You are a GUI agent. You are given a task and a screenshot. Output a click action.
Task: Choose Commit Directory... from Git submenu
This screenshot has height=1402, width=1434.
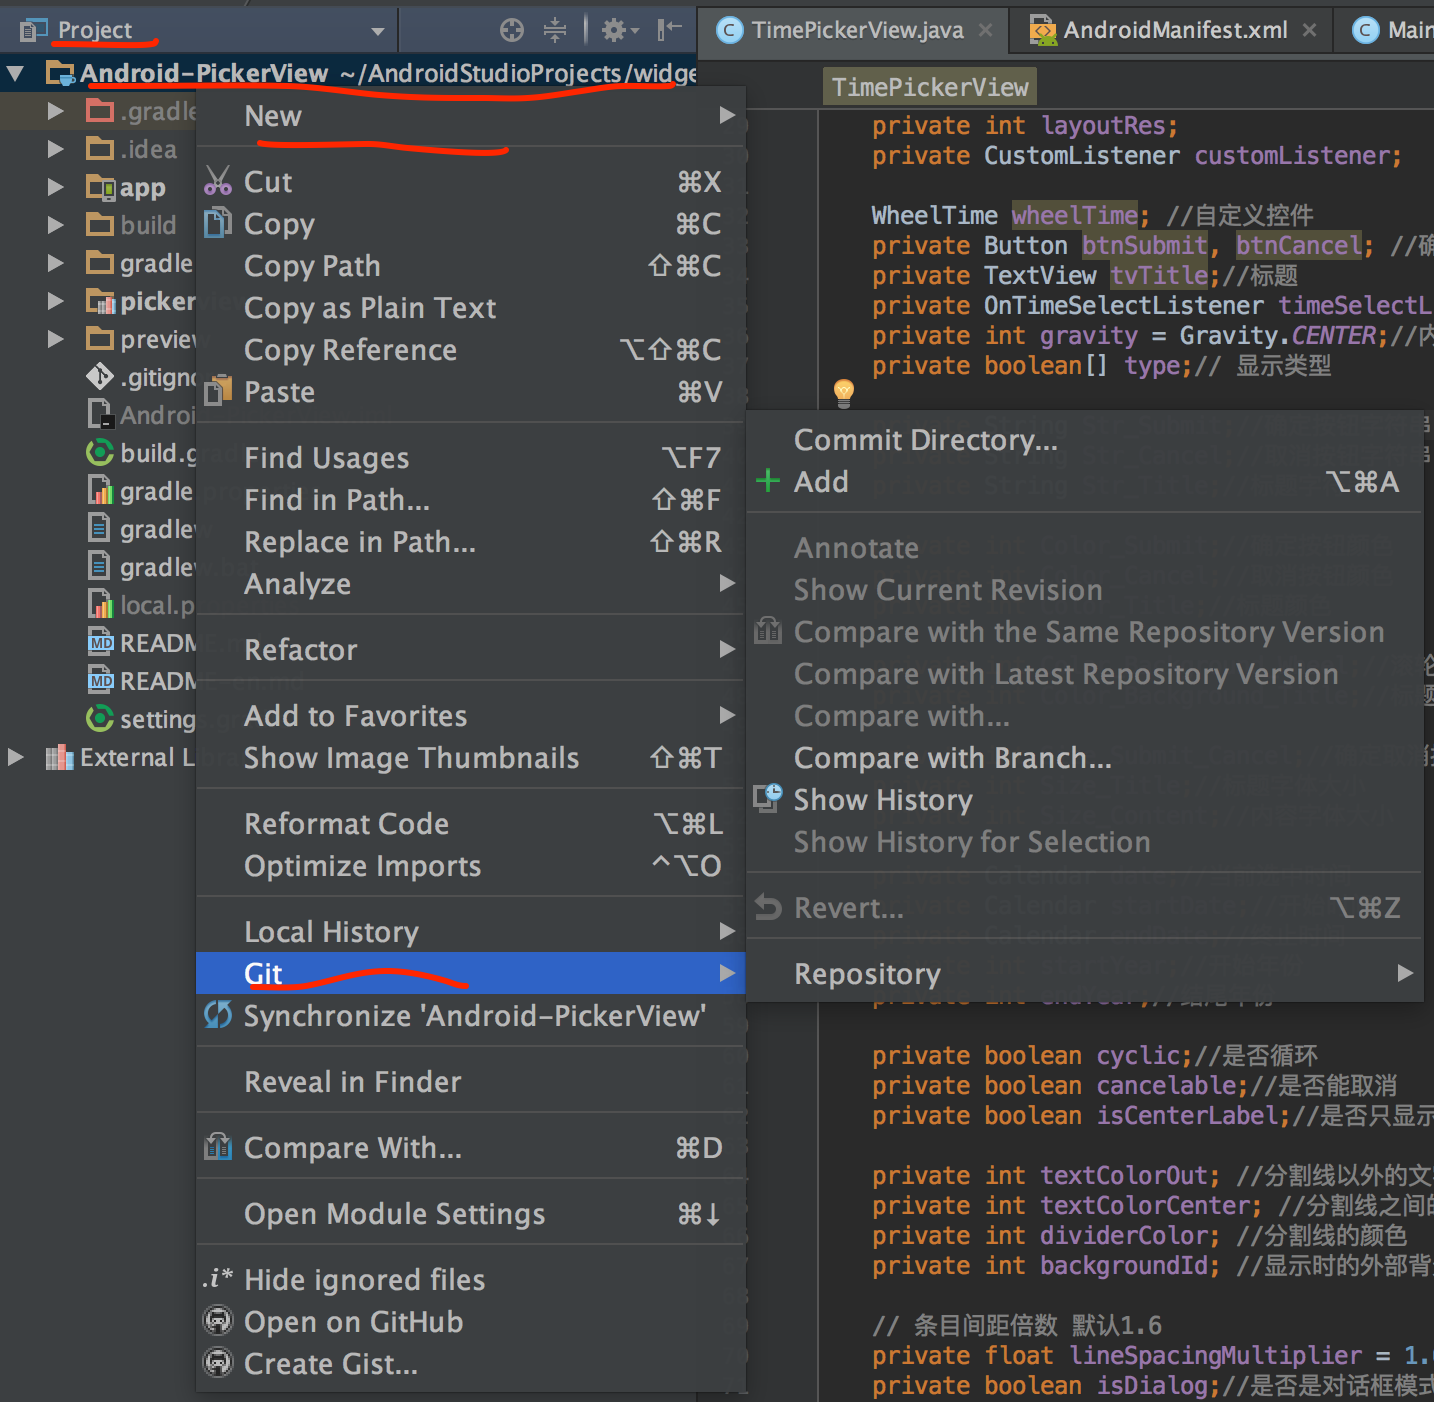925,440
